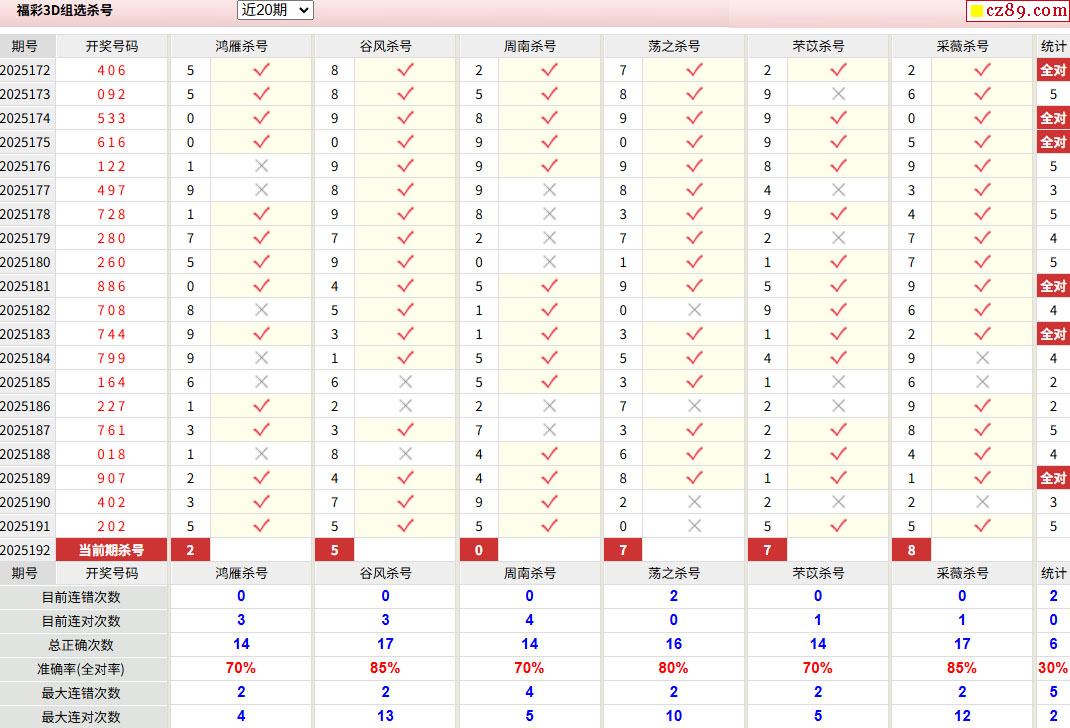
Task: Click 荡之杀号 X mark in row 2025191
Action: pos(694,526)
